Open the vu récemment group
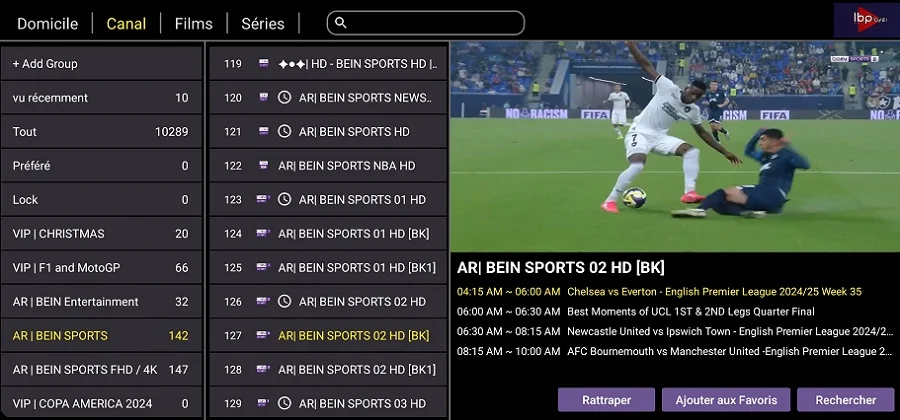Image resolution: width=900 pixels, height=420 pixels. pos(100,98)
